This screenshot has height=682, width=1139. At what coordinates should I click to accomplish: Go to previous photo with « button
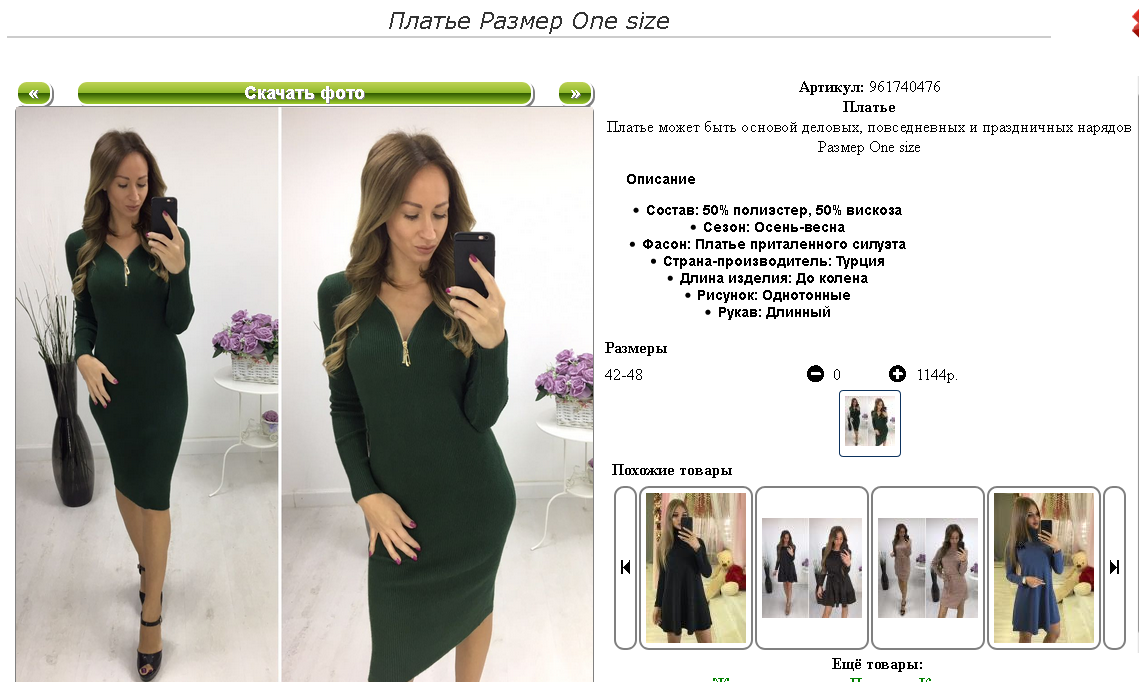(x=34, y=94)
